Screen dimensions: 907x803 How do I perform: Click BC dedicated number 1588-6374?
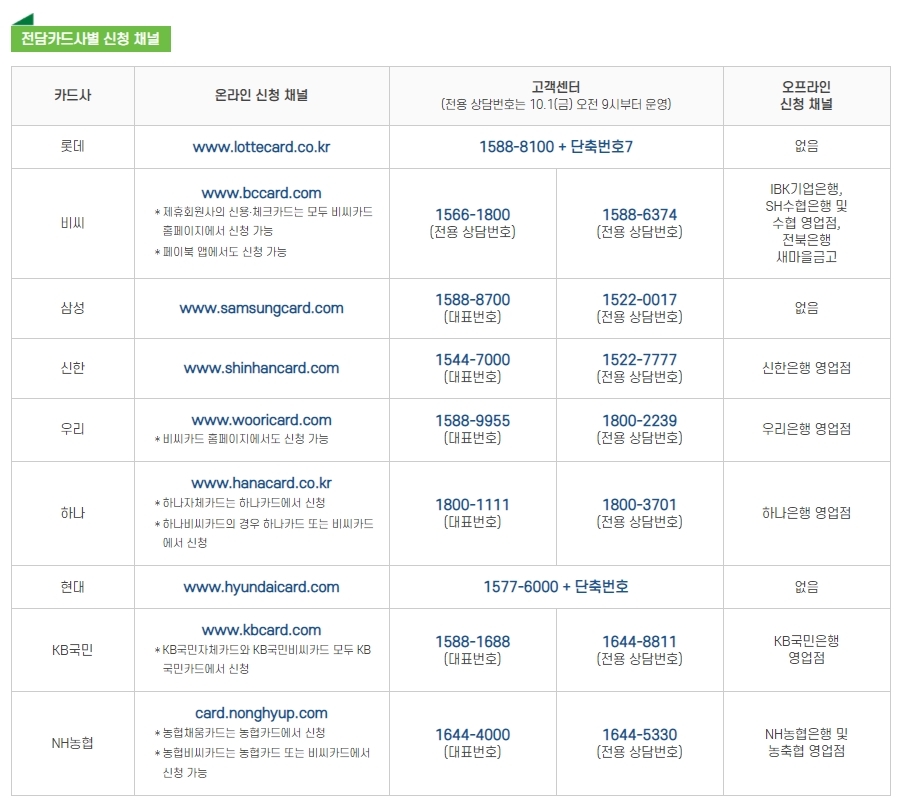(x=639, y=215)
